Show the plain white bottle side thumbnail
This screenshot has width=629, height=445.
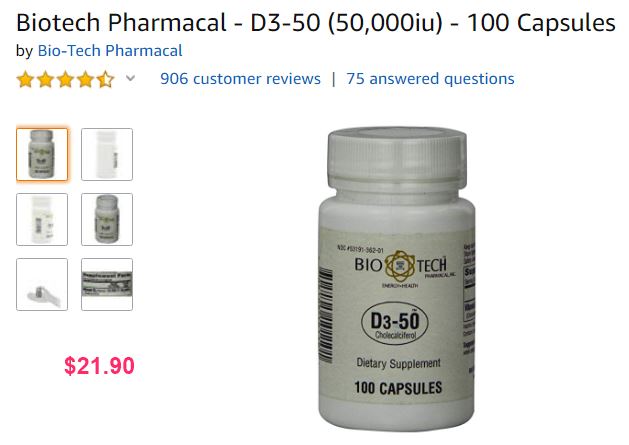click(107, 154)
